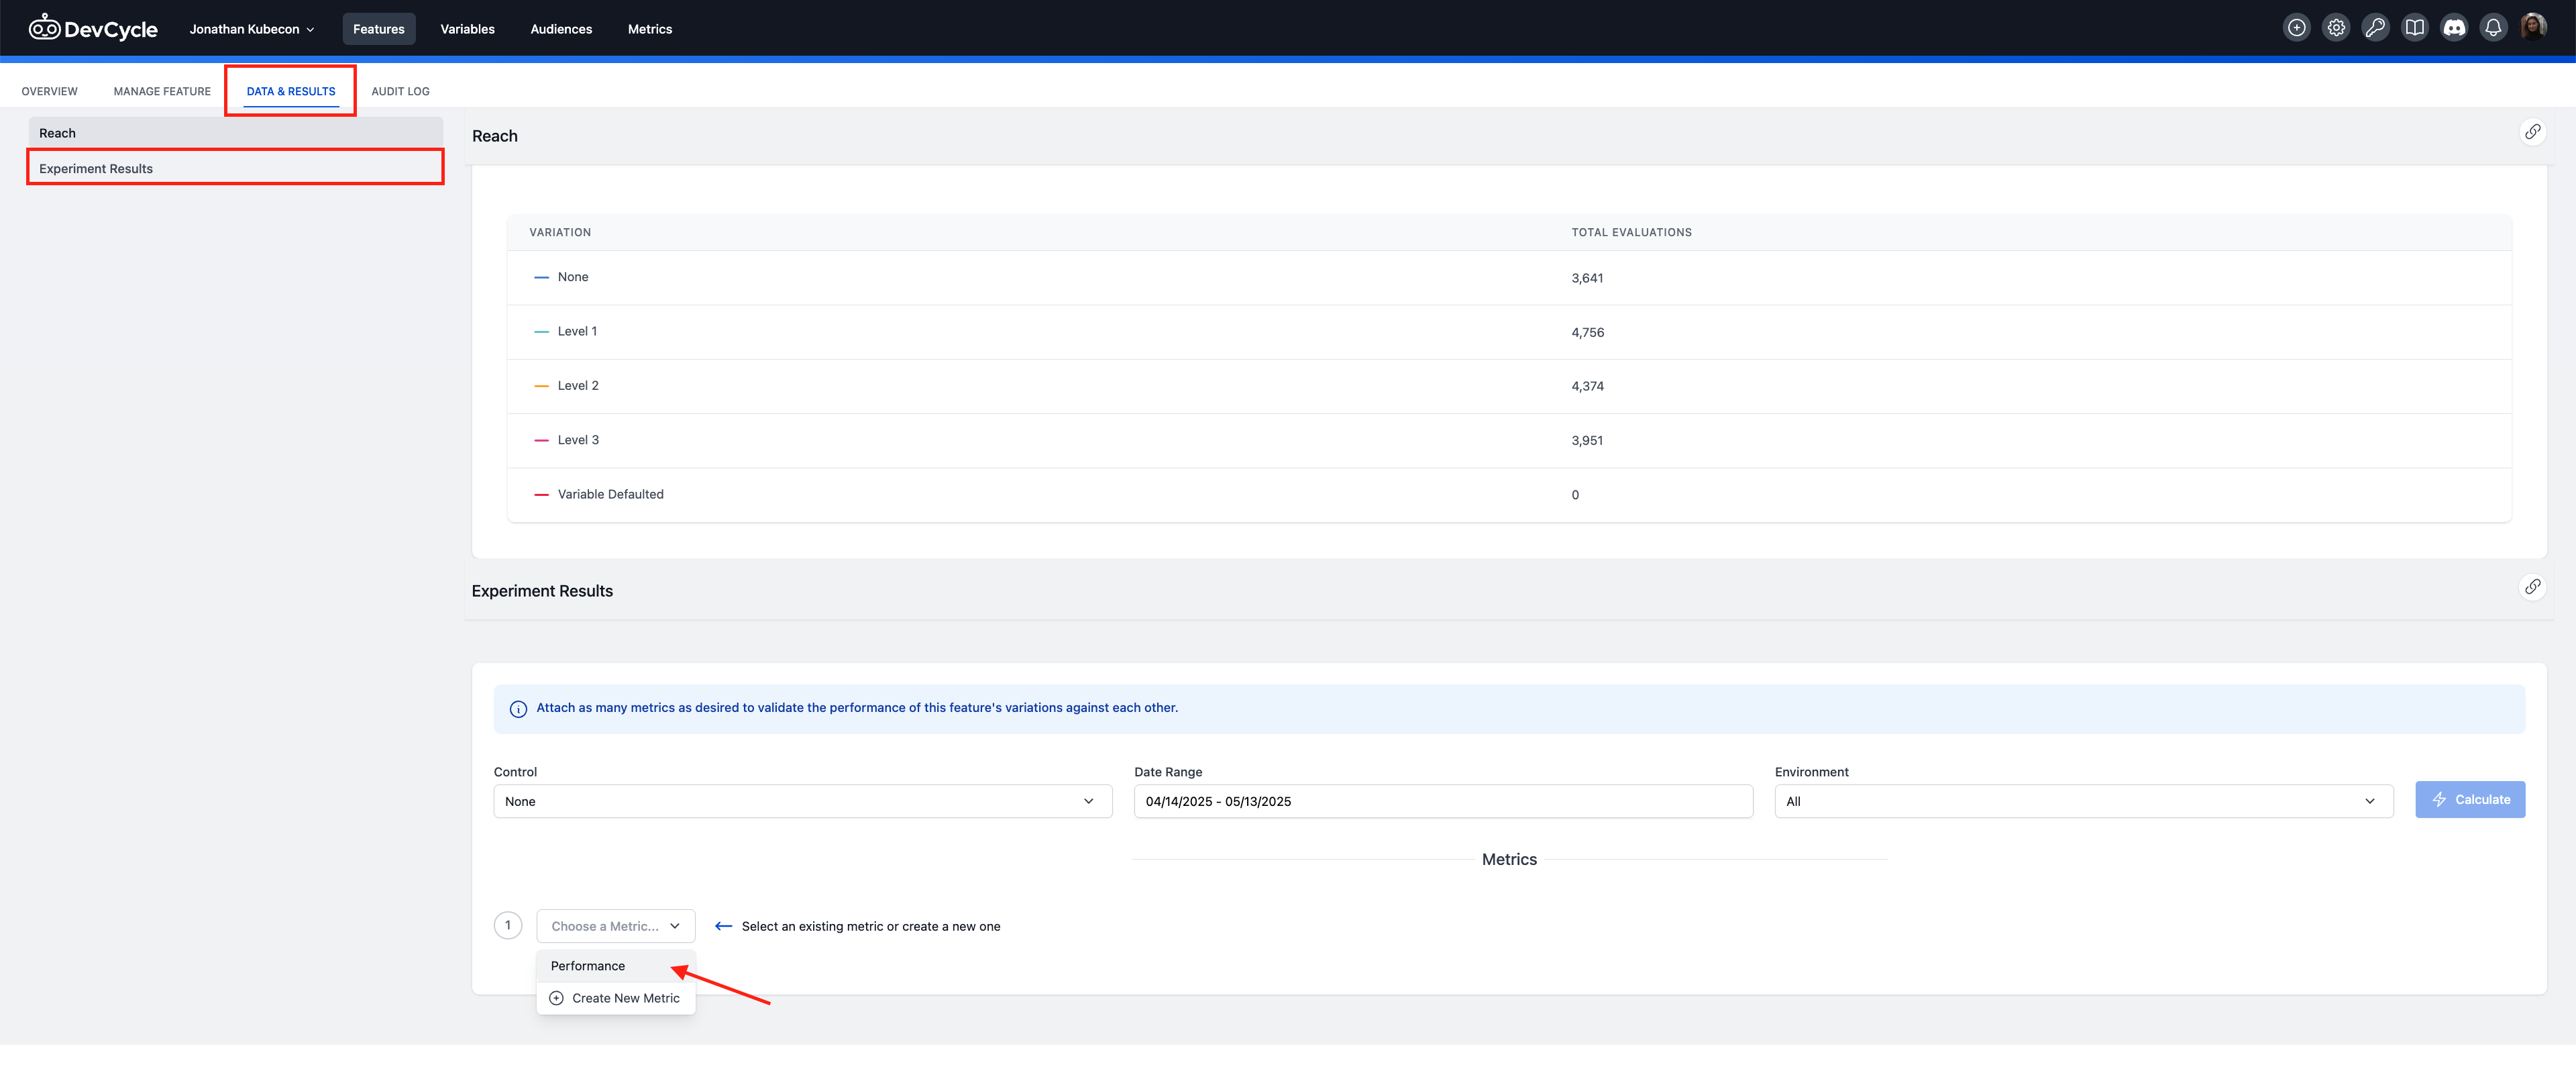Open the create new item plus icon

2296,27
